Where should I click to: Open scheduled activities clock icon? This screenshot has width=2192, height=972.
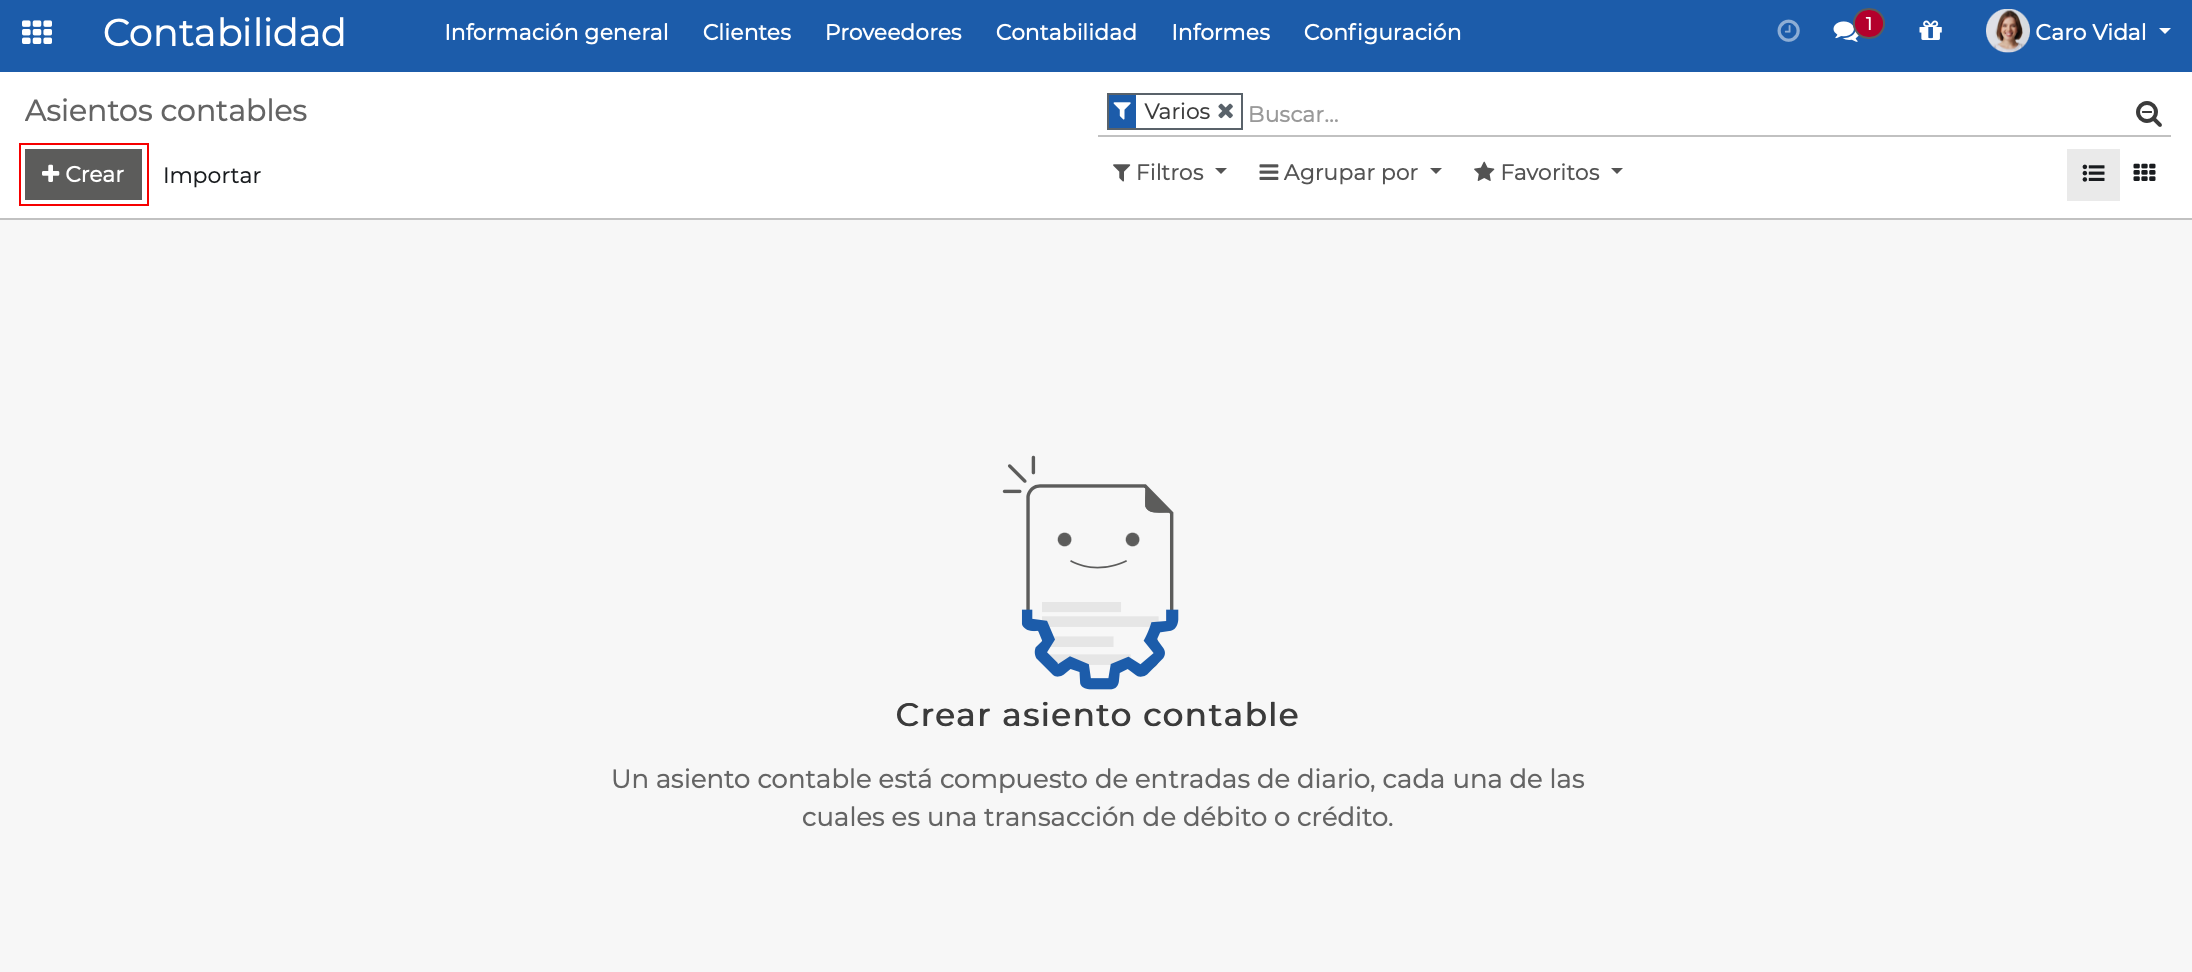pos(1788,32)
